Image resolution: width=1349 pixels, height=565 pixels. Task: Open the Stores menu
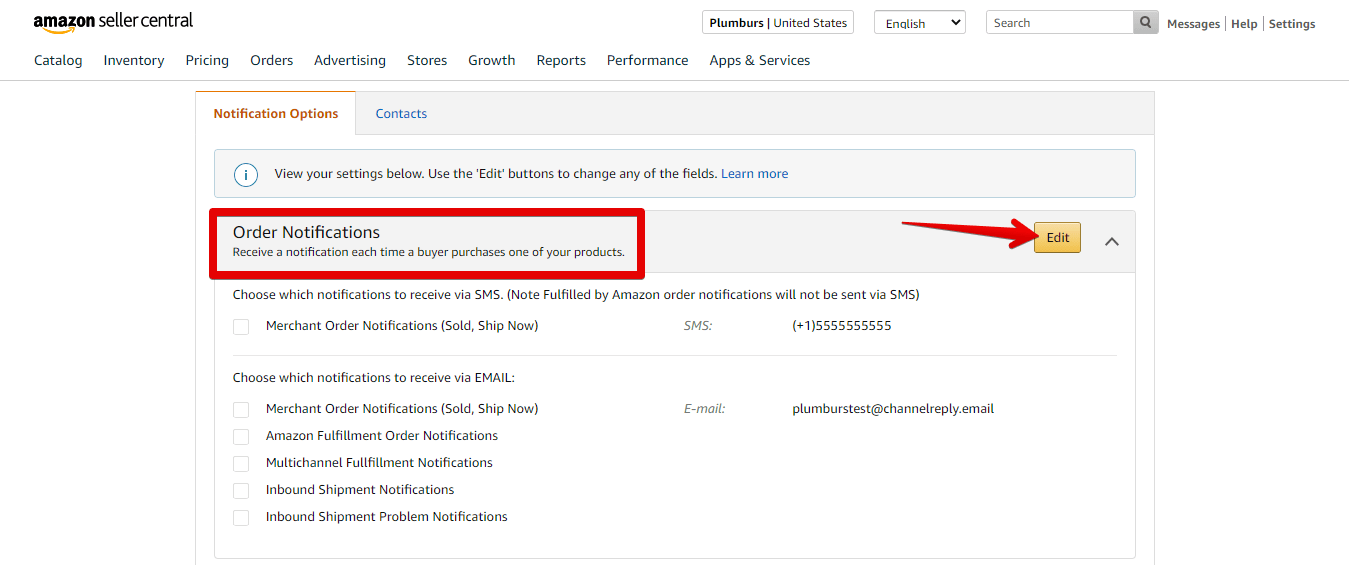[x=427, y=60]
